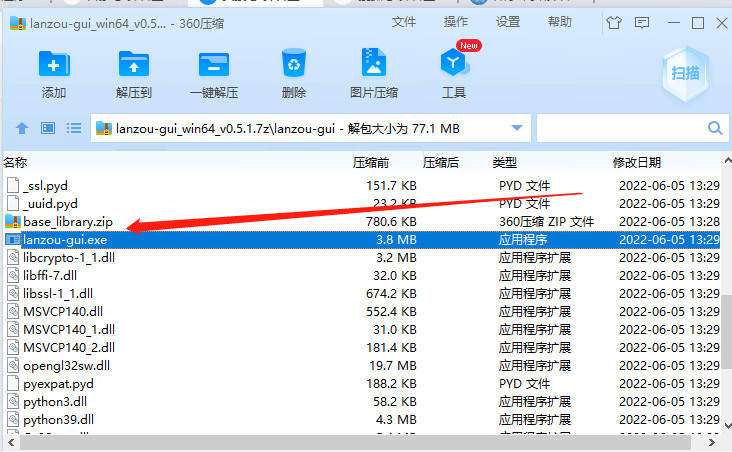Screen dimensions: 732x452
Task: Open the 帮助 menu
Action: point(560,22)
